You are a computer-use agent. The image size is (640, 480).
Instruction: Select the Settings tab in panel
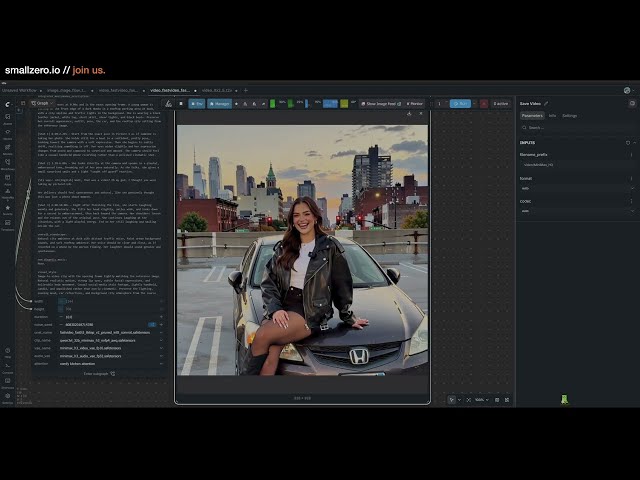click(569, 116)
